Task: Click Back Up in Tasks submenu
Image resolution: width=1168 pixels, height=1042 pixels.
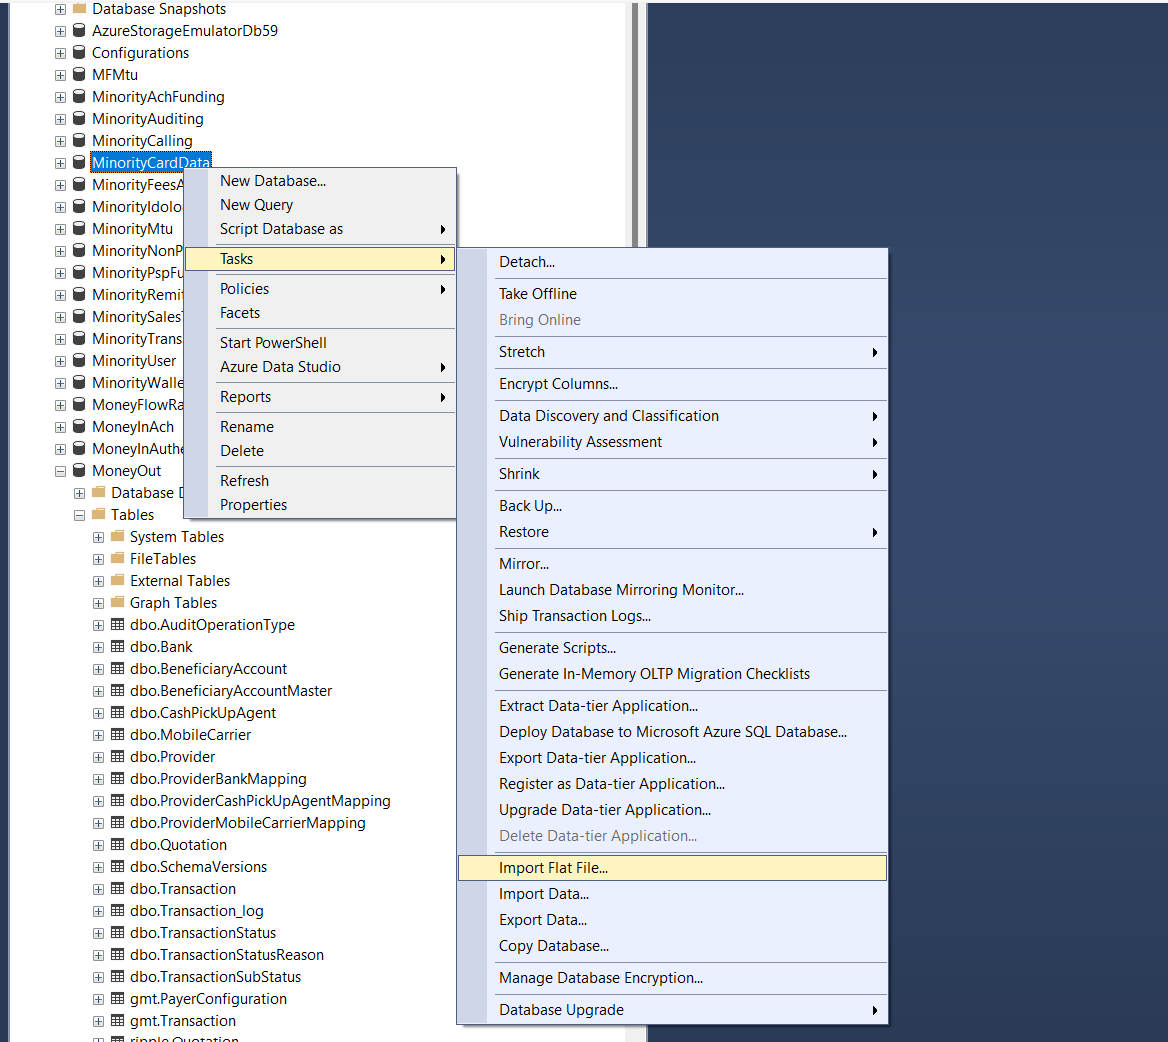Action: (530, 506)
